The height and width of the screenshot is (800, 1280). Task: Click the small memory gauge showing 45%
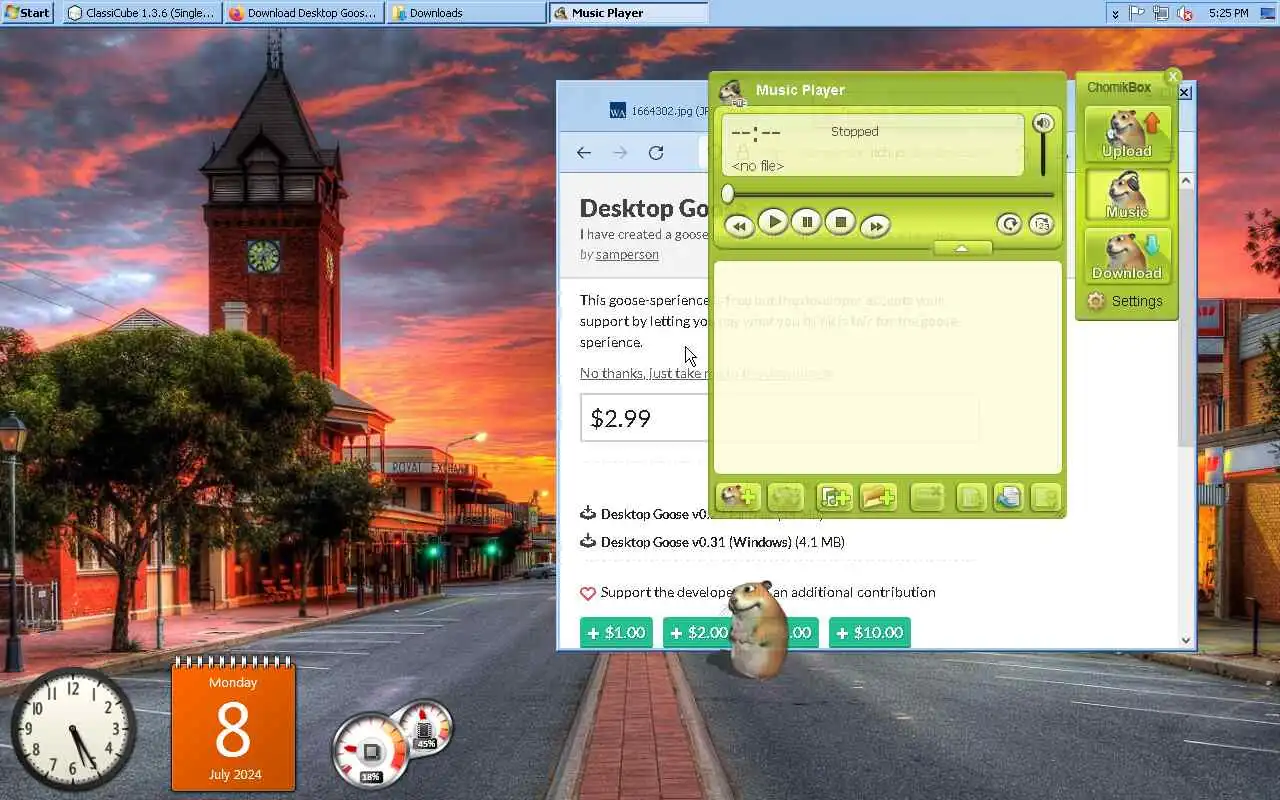pos(425,726)
